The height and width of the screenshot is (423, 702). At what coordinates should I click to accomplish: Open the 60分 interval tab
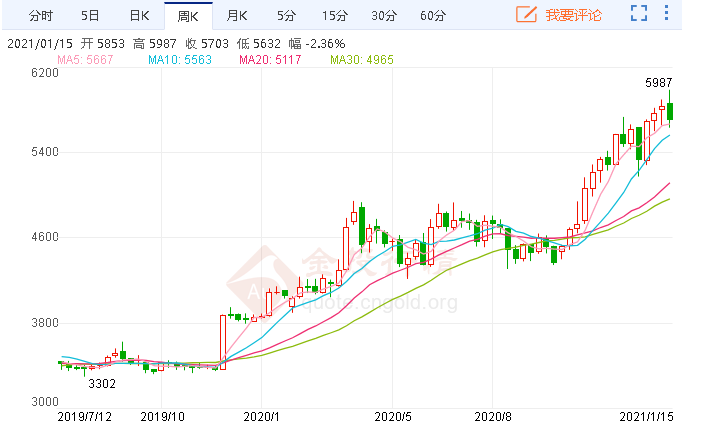point(433,15)
